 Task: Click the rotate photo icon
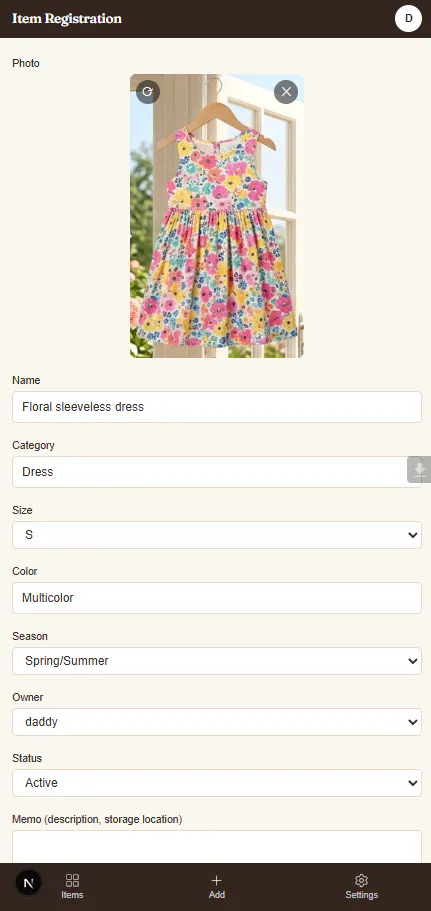pyautogui.click(x=148, y=92)
